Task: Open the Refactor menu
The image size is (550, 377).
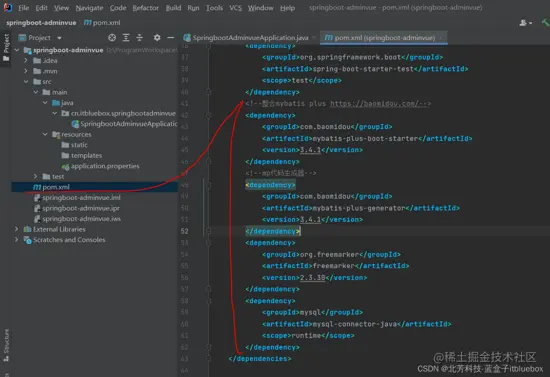Action: (x=145, y=8)
